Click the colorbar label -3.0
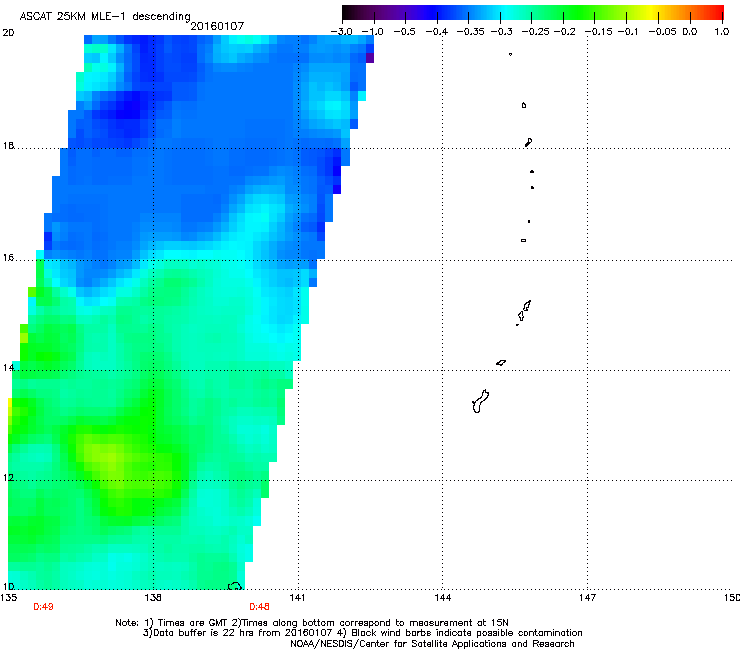 [342, 32]
